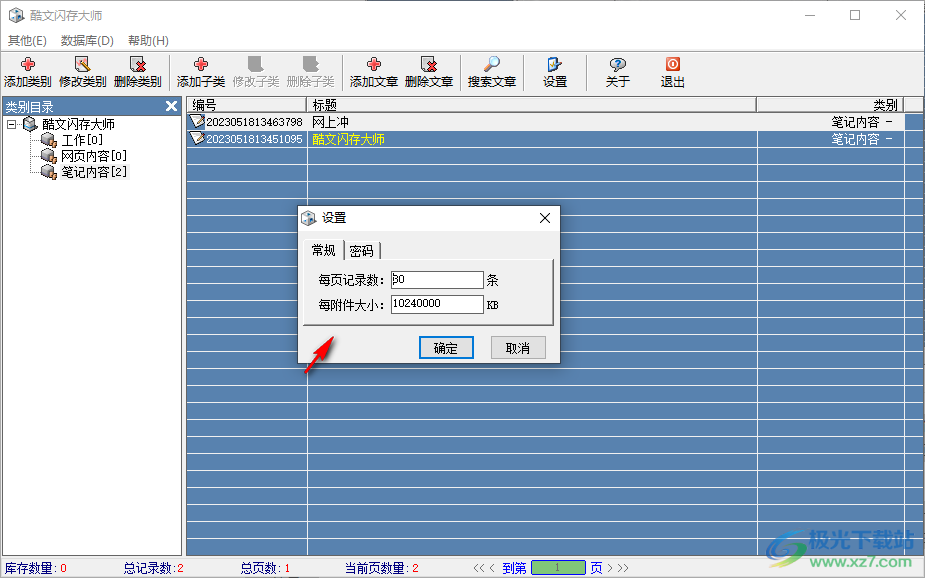
Task: Select the 工作[0] category
Action: click(82, 140)
